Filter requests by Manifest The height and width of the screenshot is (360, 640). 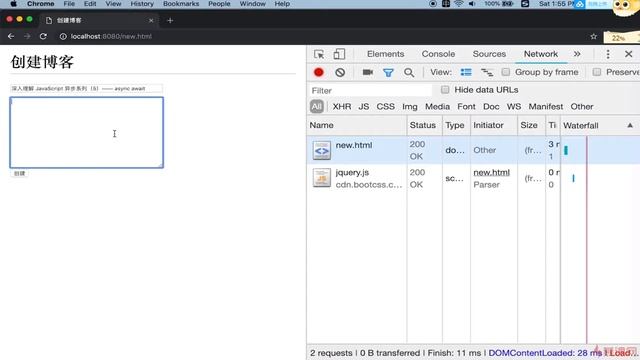point(546,107)
